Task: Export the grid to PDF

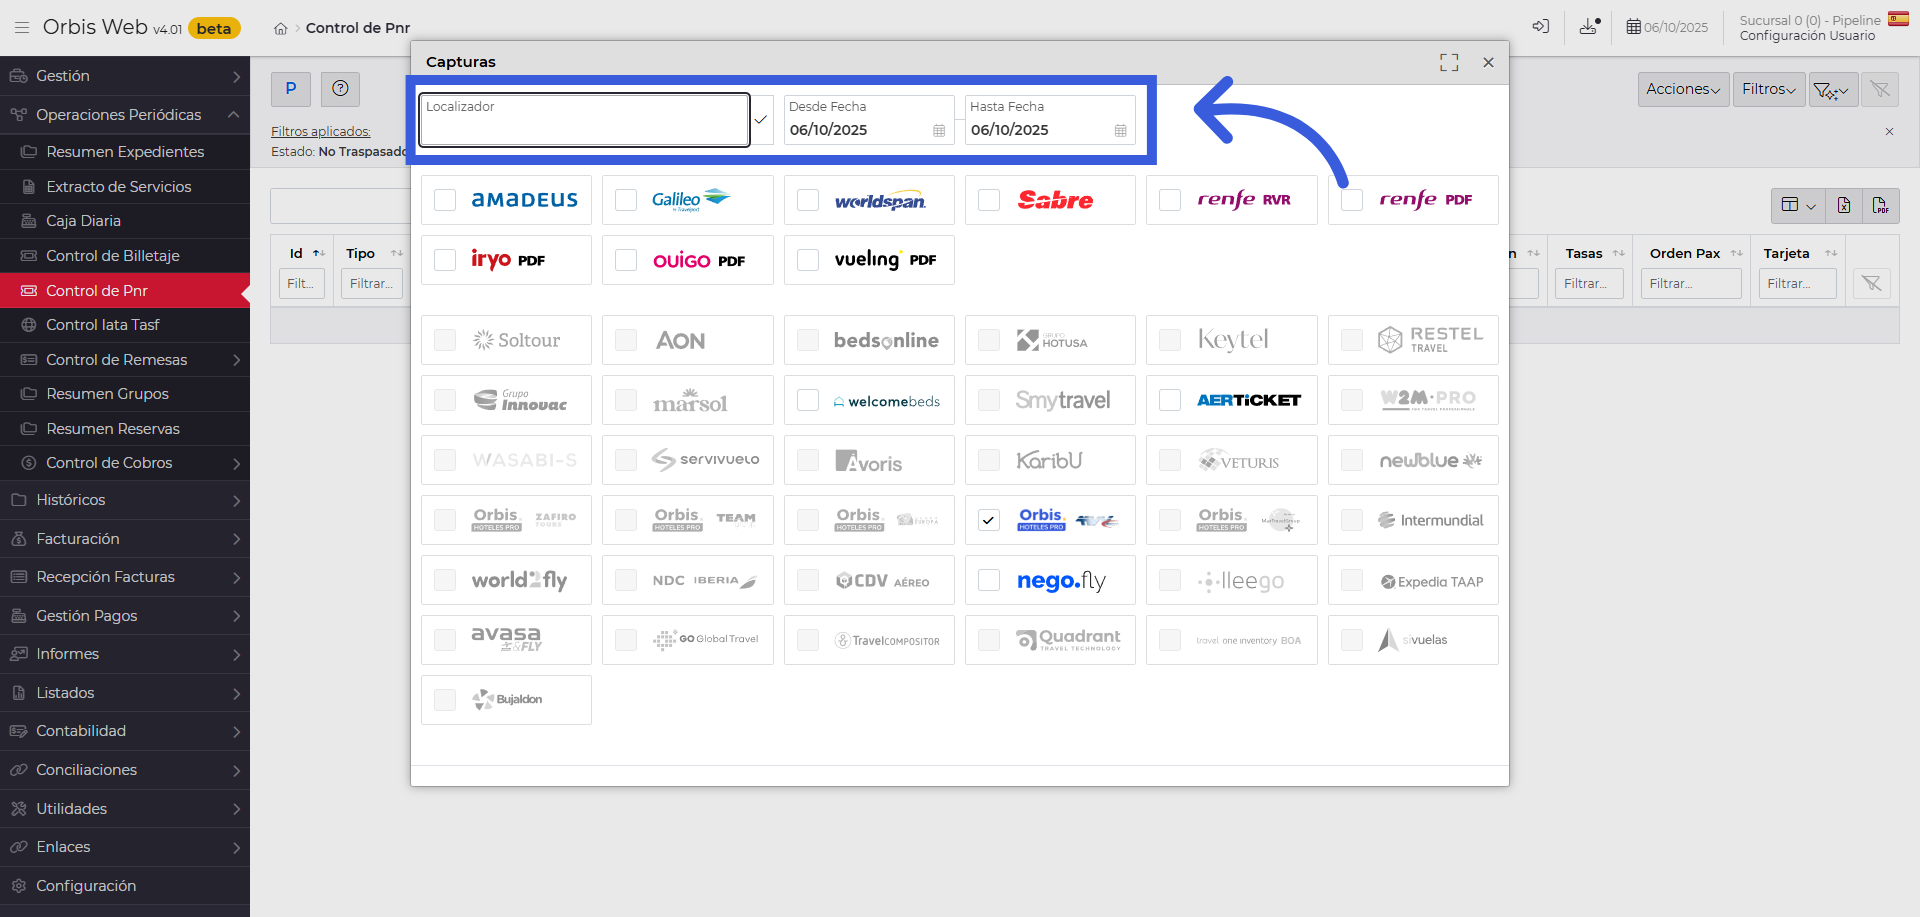Action: [x=1881, y=206]
